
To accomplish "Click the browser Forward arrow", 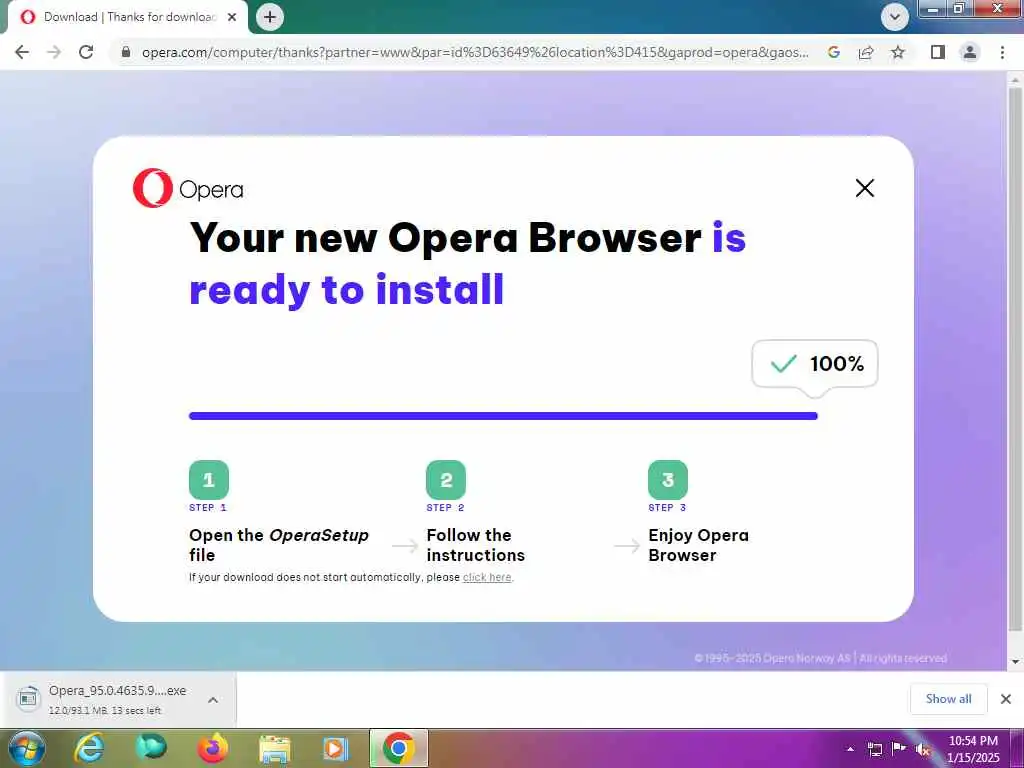I will point(54,52).
